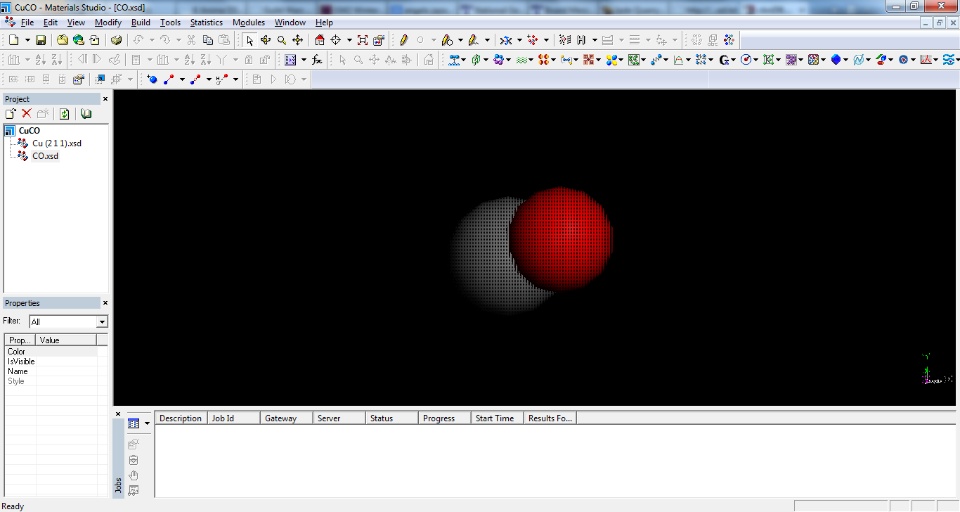Image resolution: width=960 pixels, height=512 pixels.
Task: Select Cu (2 1 1).xsd in project tree
Action: click(x=56, y=143)
